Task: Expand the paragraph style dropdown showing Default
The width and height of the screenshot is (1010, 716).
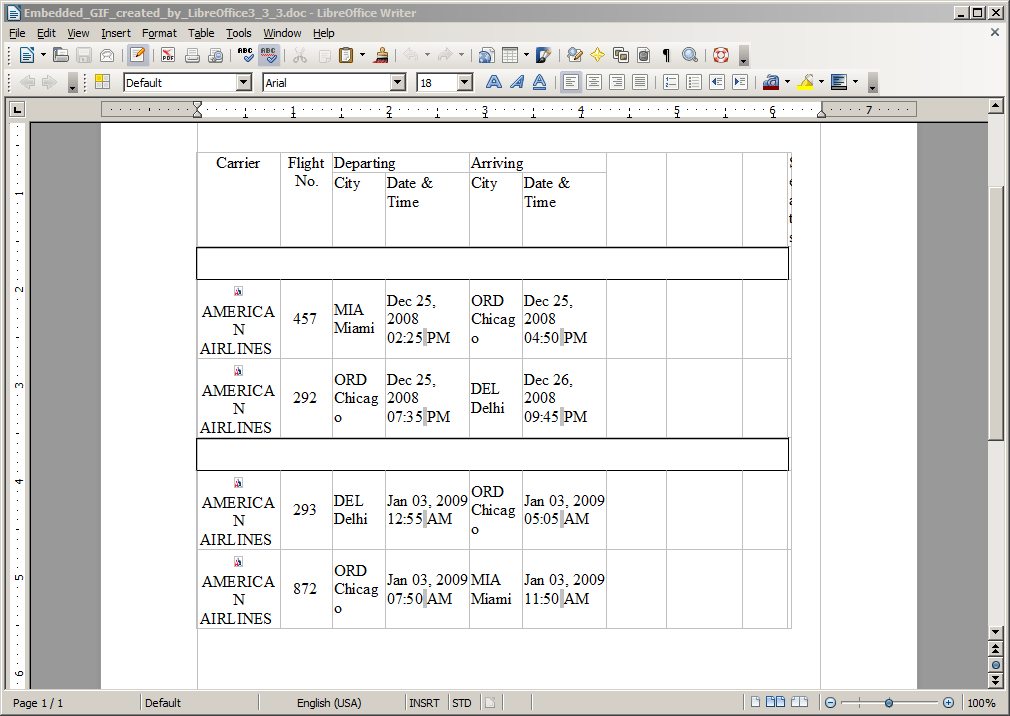Action: pyautogui.click(x=243, y=83)
